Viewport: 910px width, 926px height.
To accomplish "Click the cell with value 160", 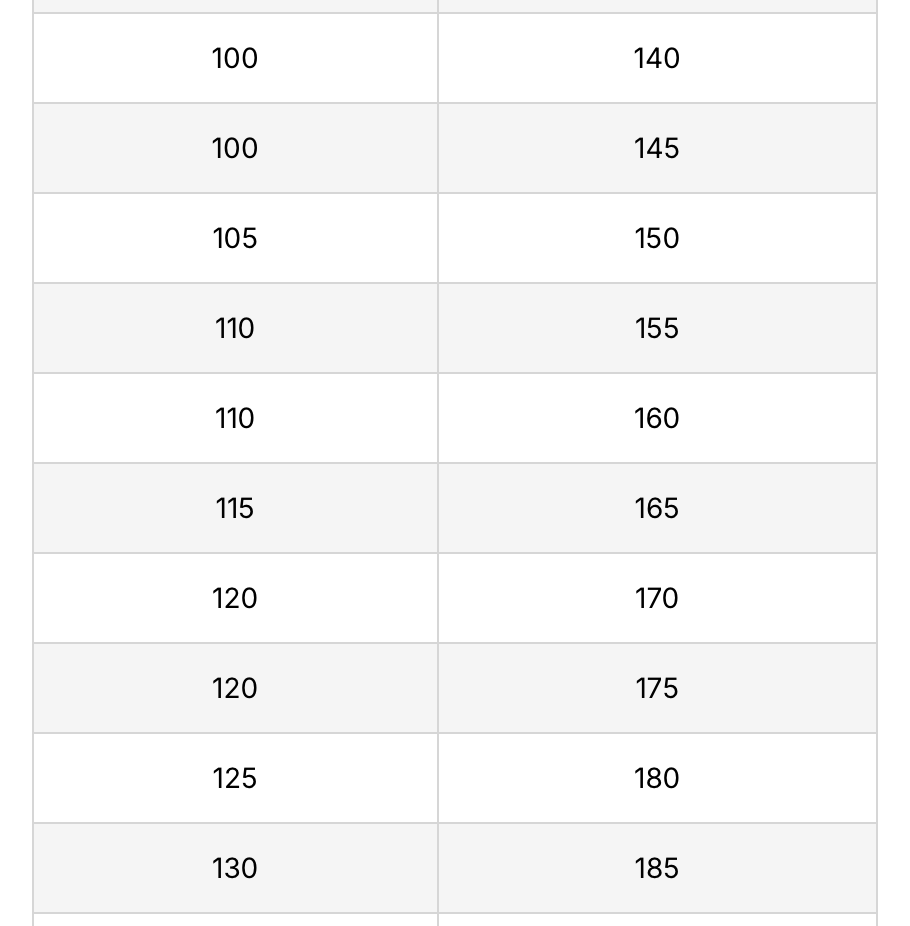I will click(657, 418).
